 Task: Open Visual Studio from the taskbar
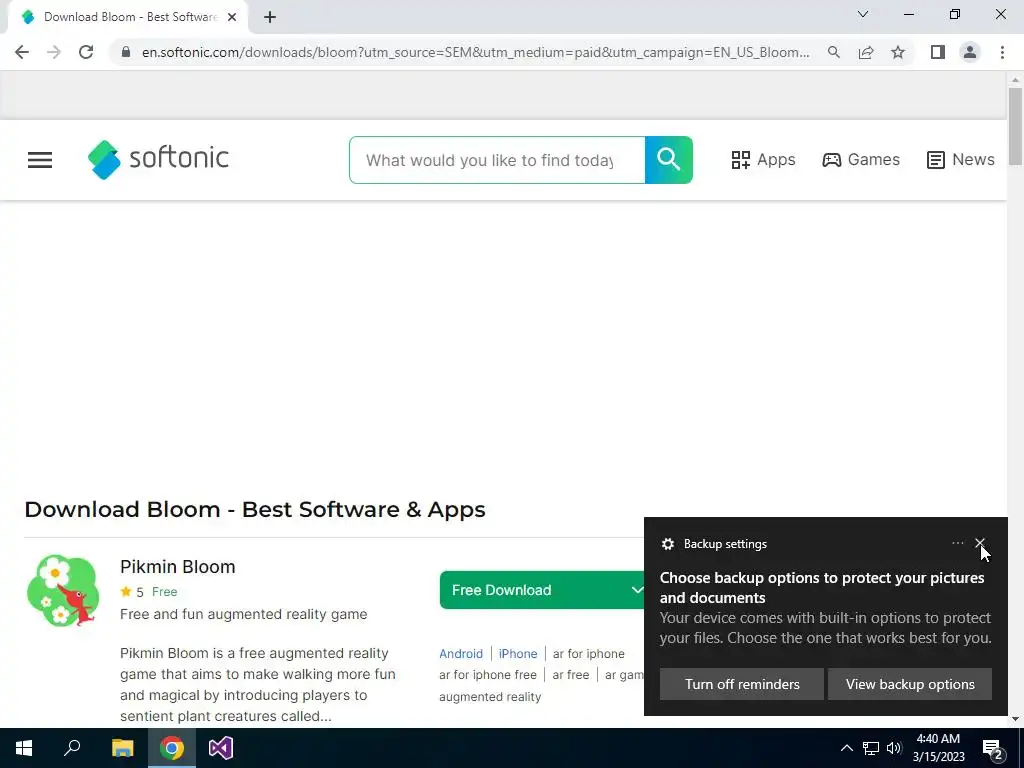pos(221,748)
